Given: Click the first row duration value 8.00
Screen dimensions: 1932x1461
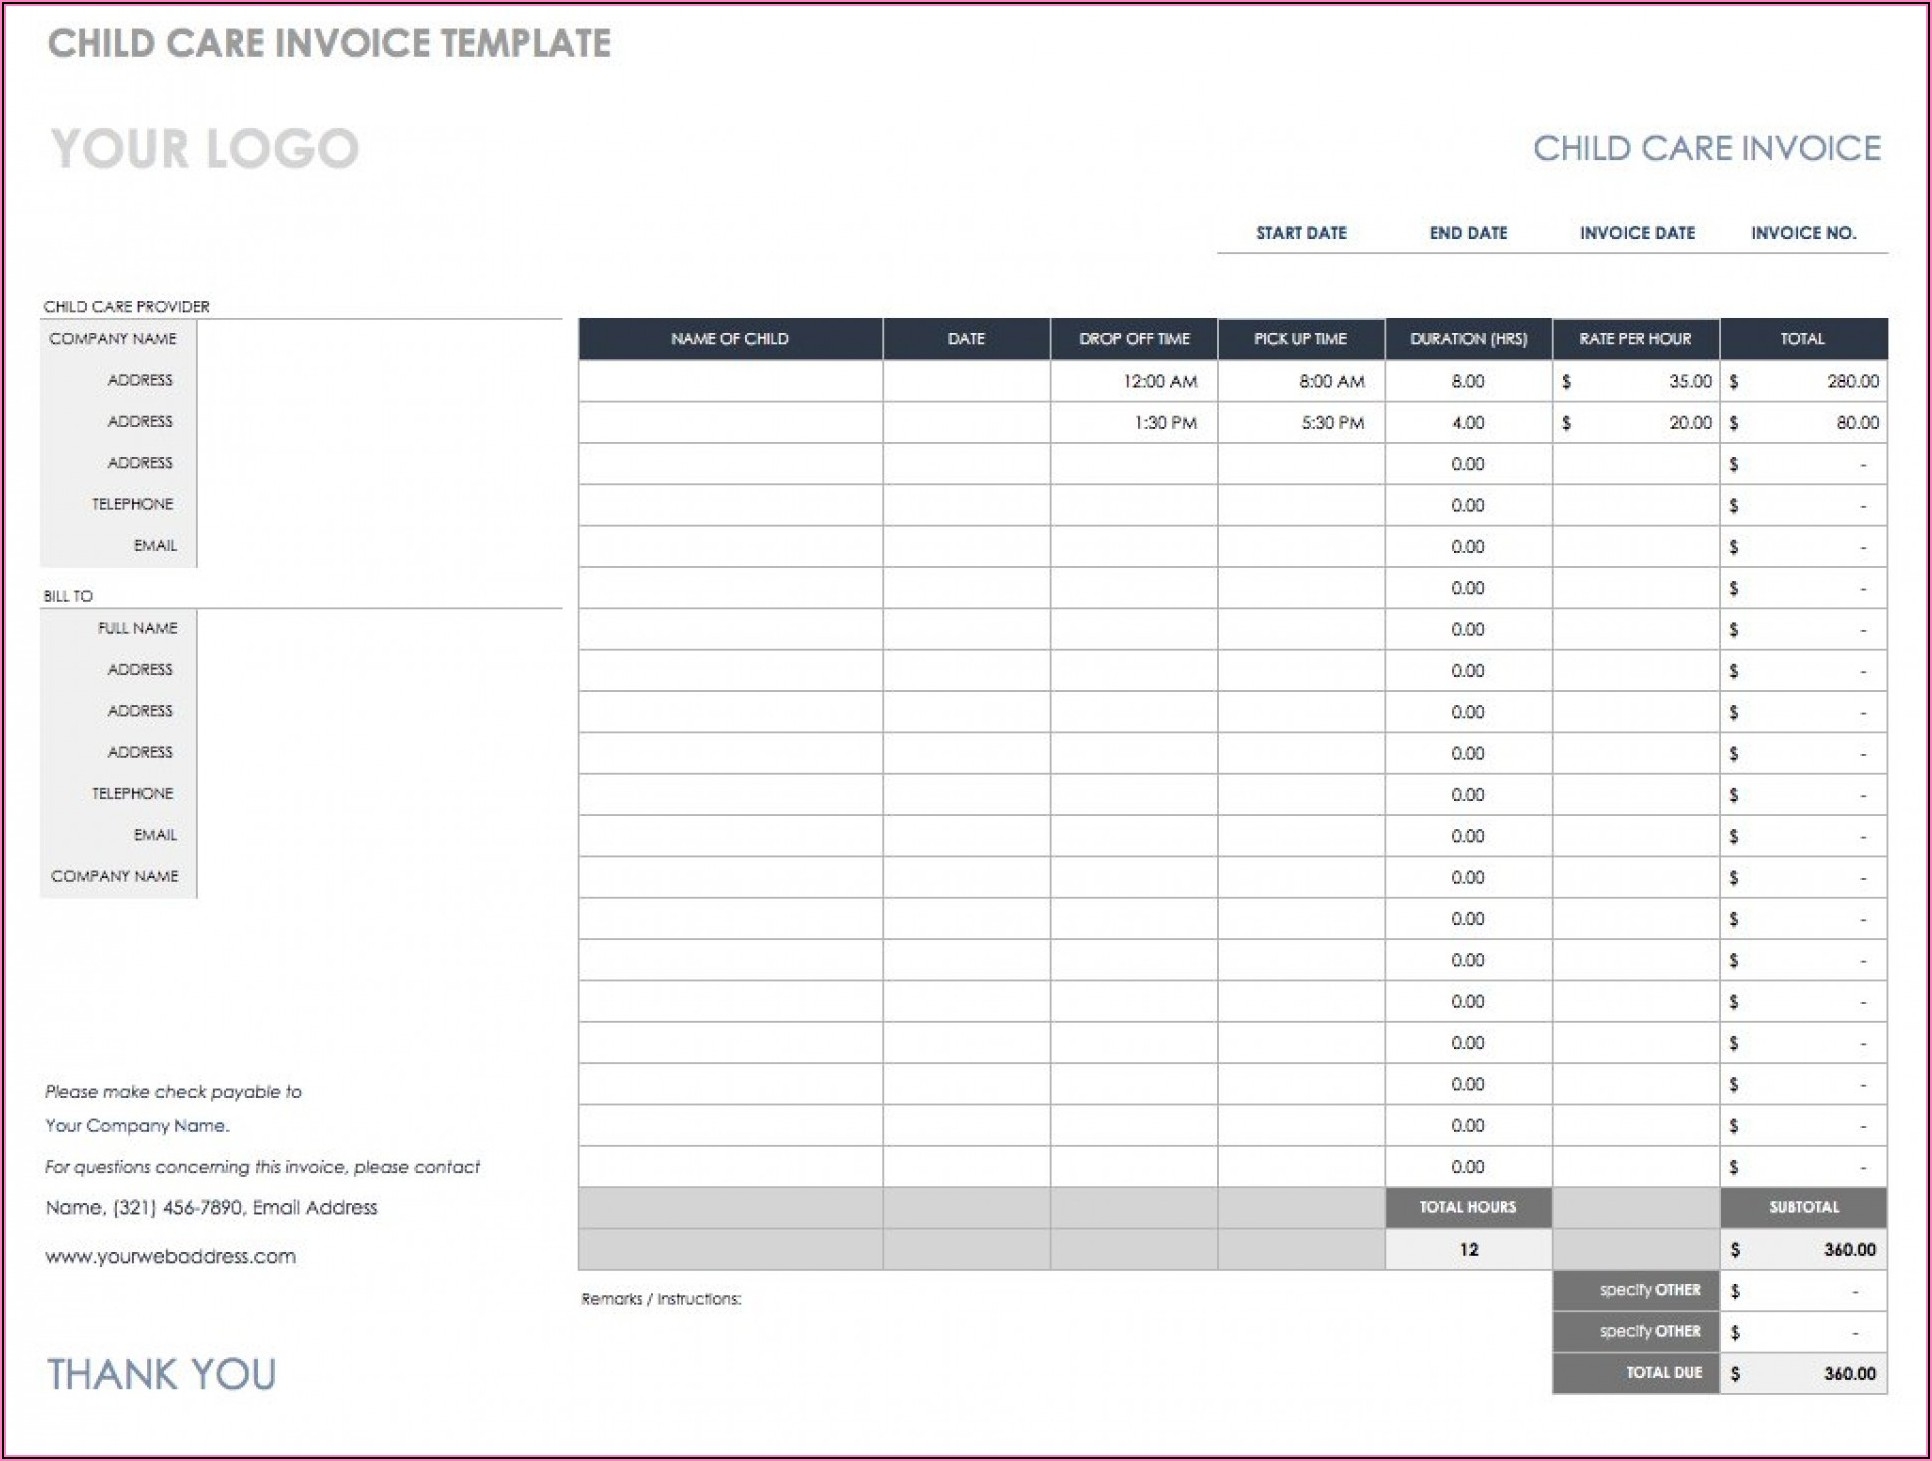Looking at the screenshot, I should click(x=1467, y=381).
